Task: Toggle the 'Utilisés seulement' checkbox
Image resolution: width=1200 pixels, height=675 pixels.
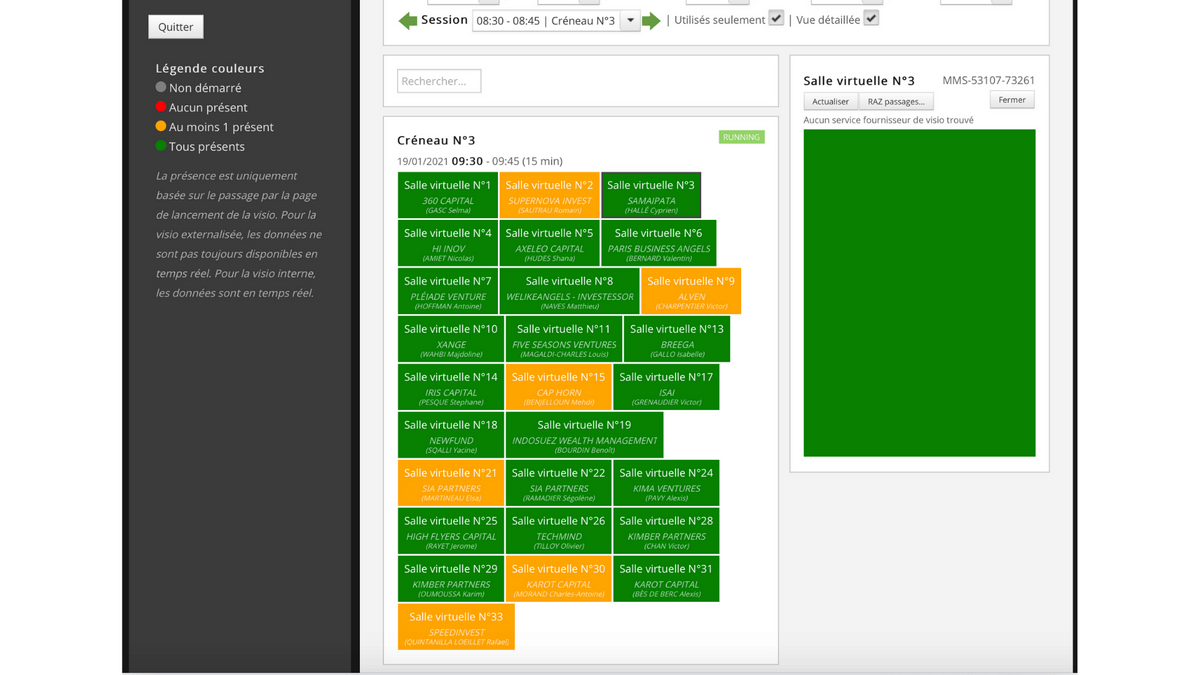Action: point(776,18)
